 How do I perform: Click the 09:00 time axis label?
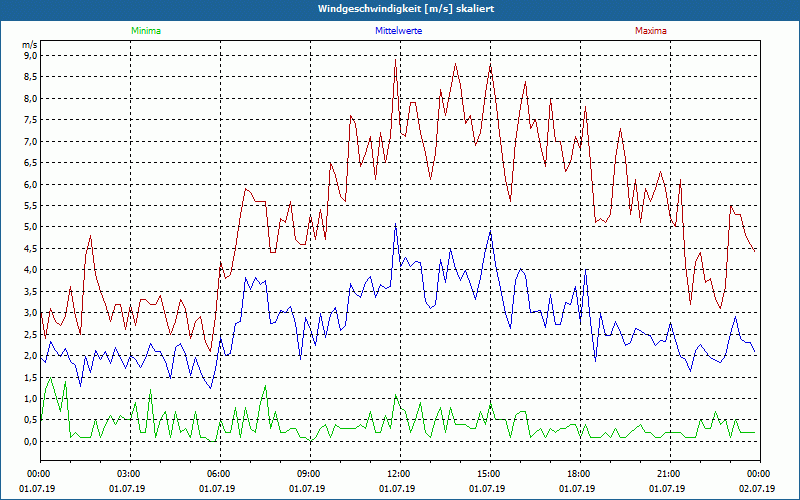click(310, 474)
